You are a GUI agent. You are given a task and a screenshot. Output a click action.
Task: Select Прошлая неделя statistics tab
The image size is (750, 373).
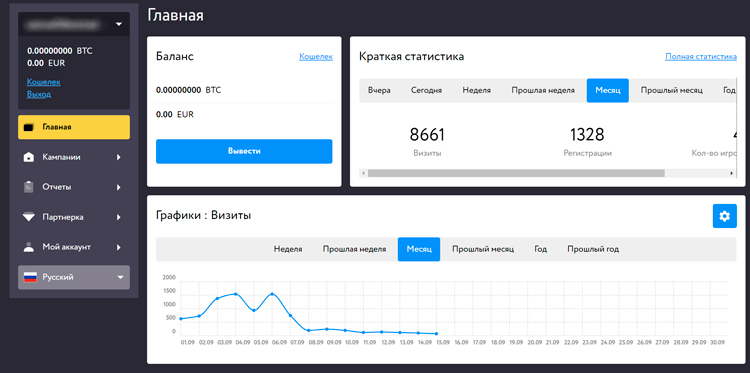[x=543, y=90]
